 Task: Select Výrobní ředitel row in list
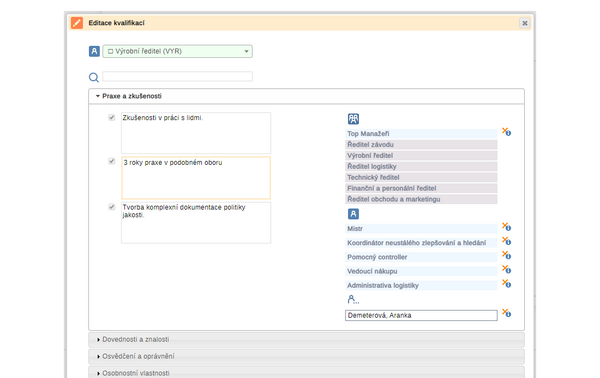(x=421, y=155)
